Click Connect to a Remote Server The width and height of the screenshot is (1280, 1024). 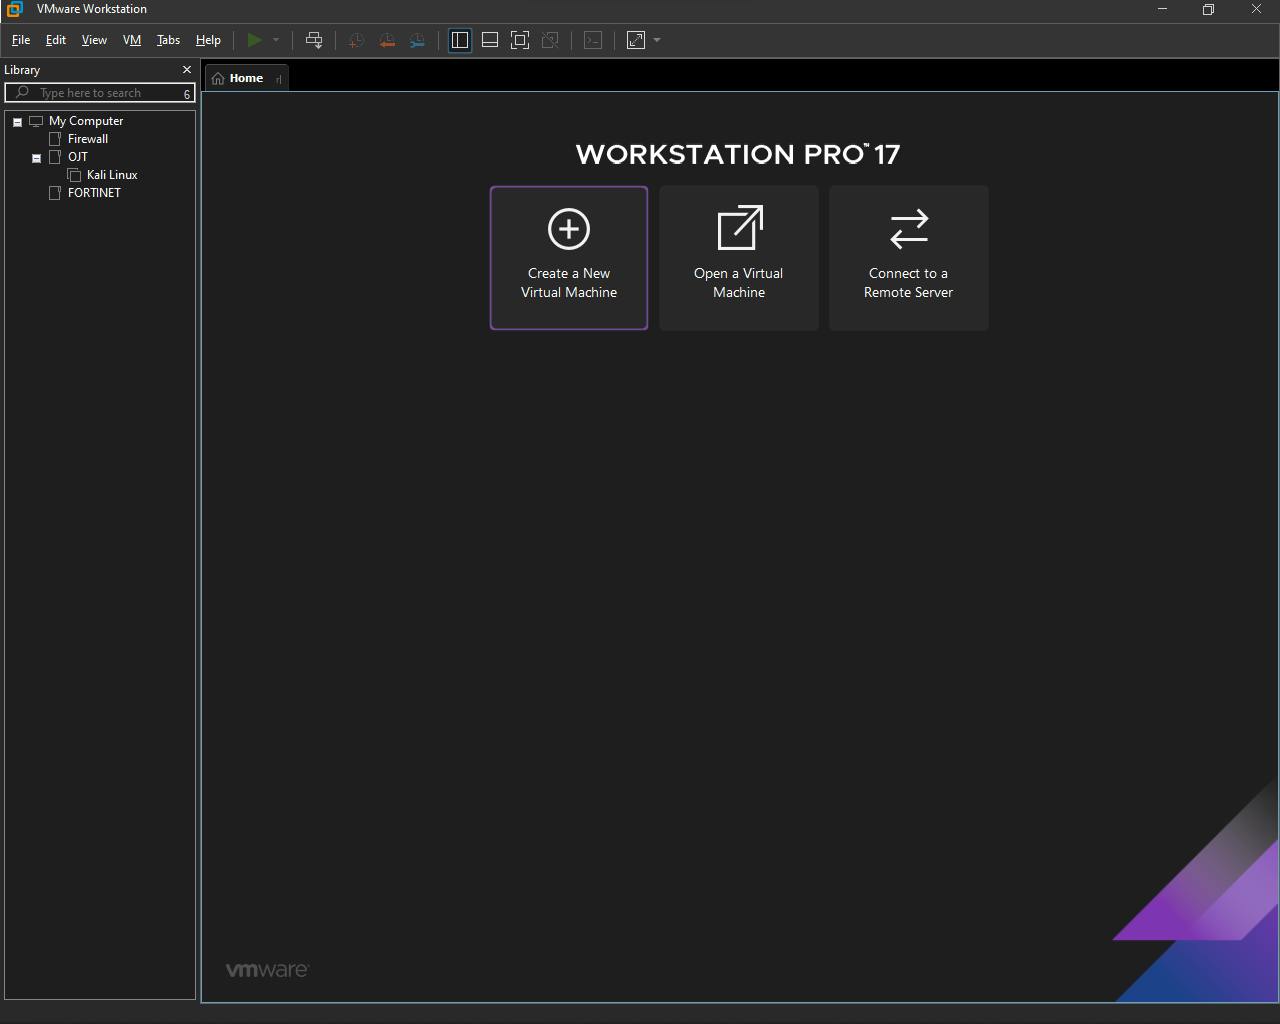point(909,258)
